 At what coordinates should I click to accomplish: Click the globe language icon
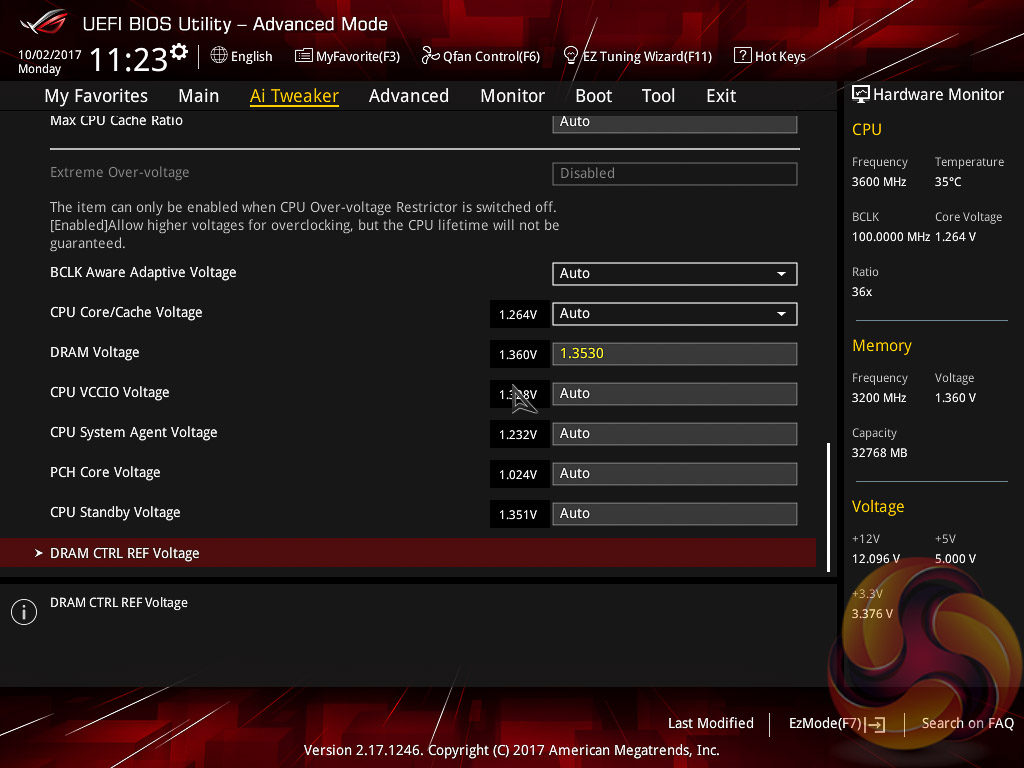[x=219, y=56]
